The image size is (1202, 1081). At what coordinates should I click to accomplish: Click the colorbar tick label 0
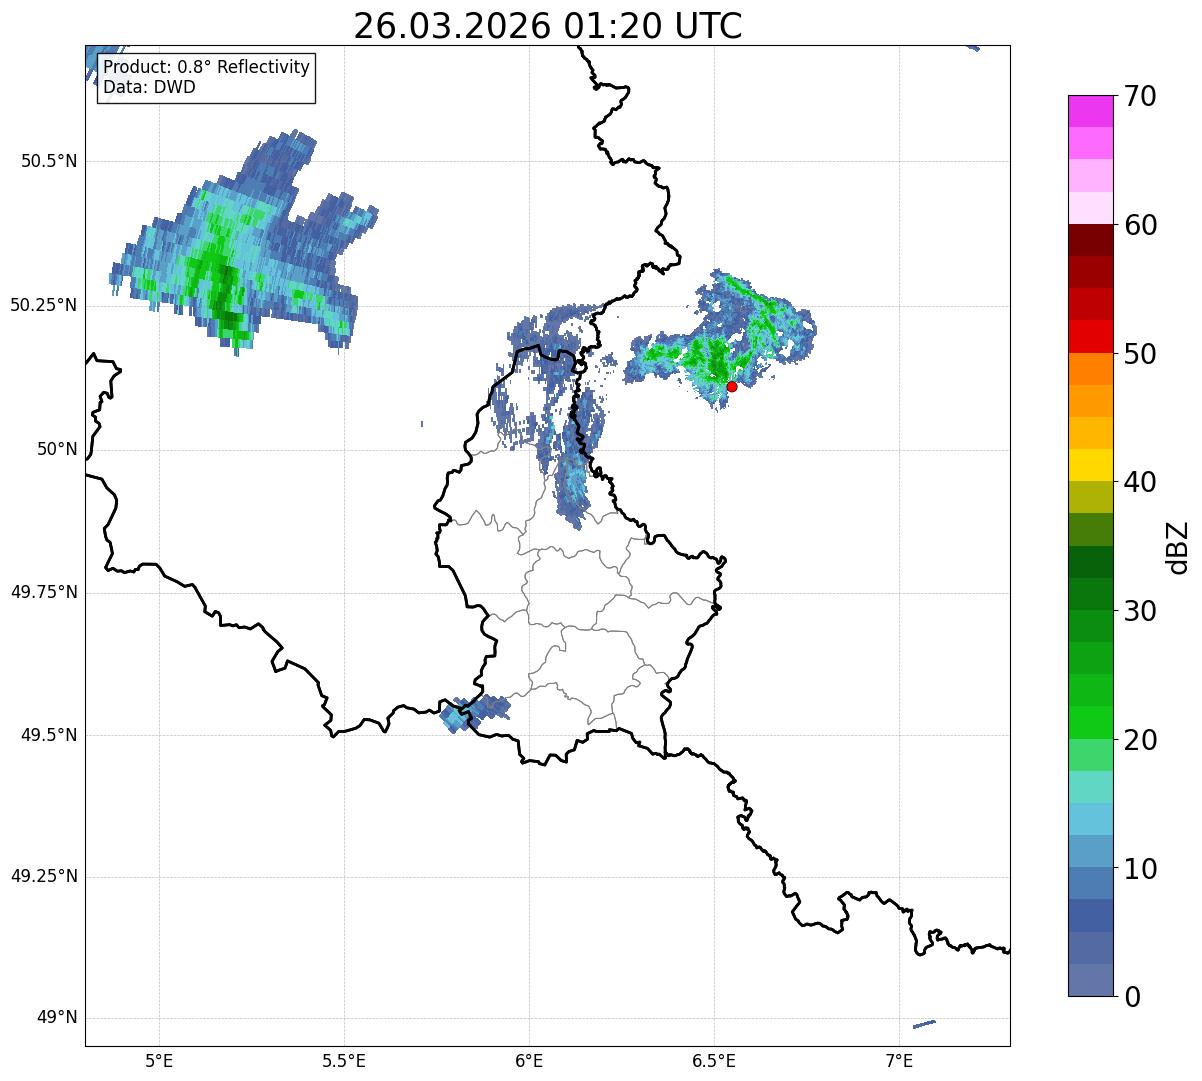(x=1132, y=997)
